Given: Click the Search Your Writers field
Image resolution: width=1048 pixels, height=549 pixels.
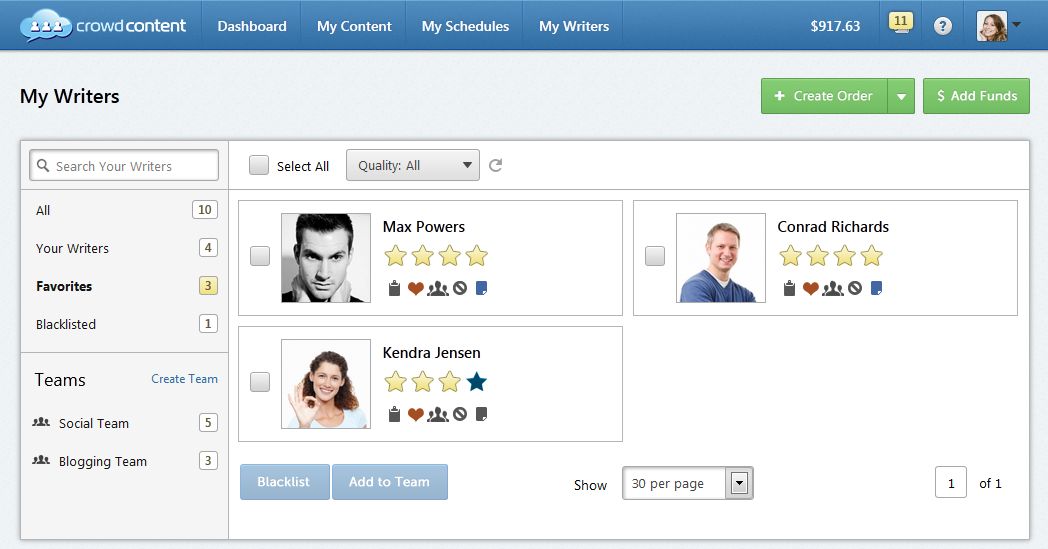Looking at the screenshot, I should point(125,166).
